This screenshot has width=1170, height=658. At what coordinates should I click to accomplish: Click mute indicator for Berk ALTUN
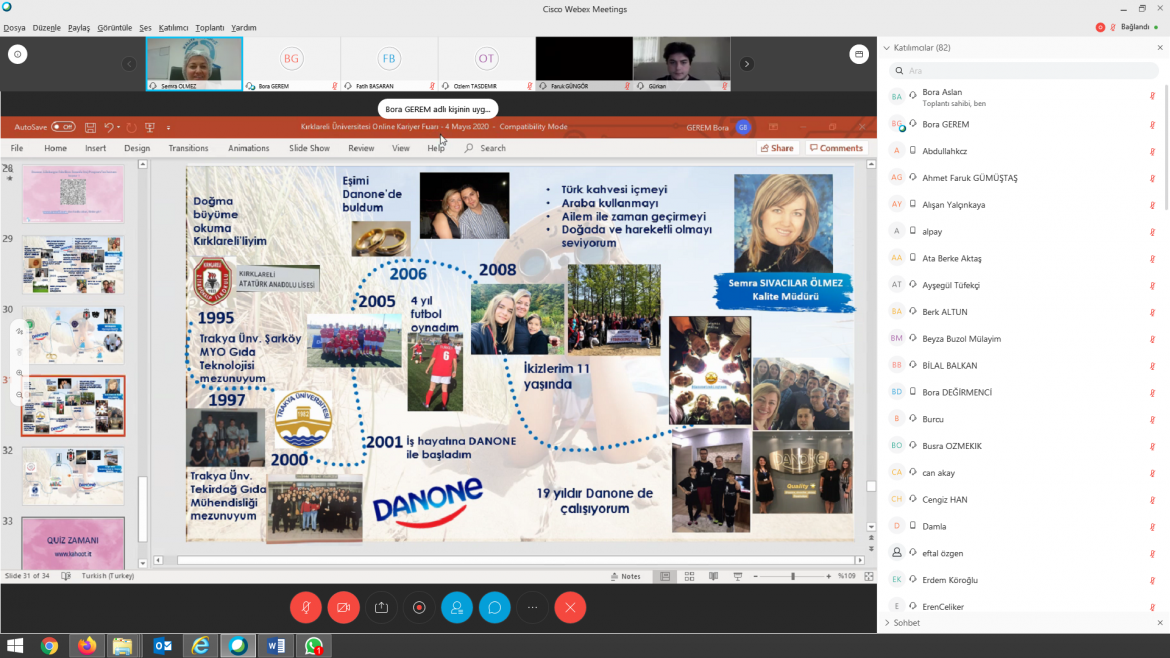click(1152, 312)
